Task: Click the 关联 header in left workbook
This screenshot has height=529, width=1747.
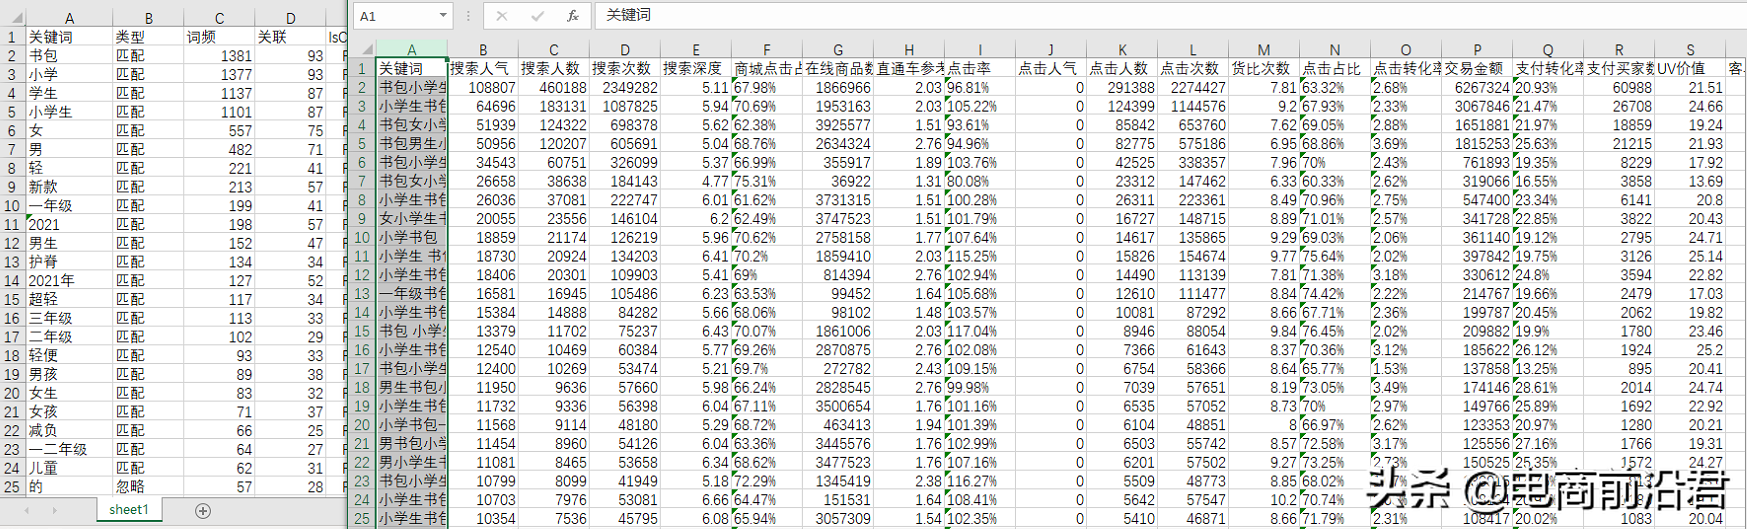Action: 290,37
